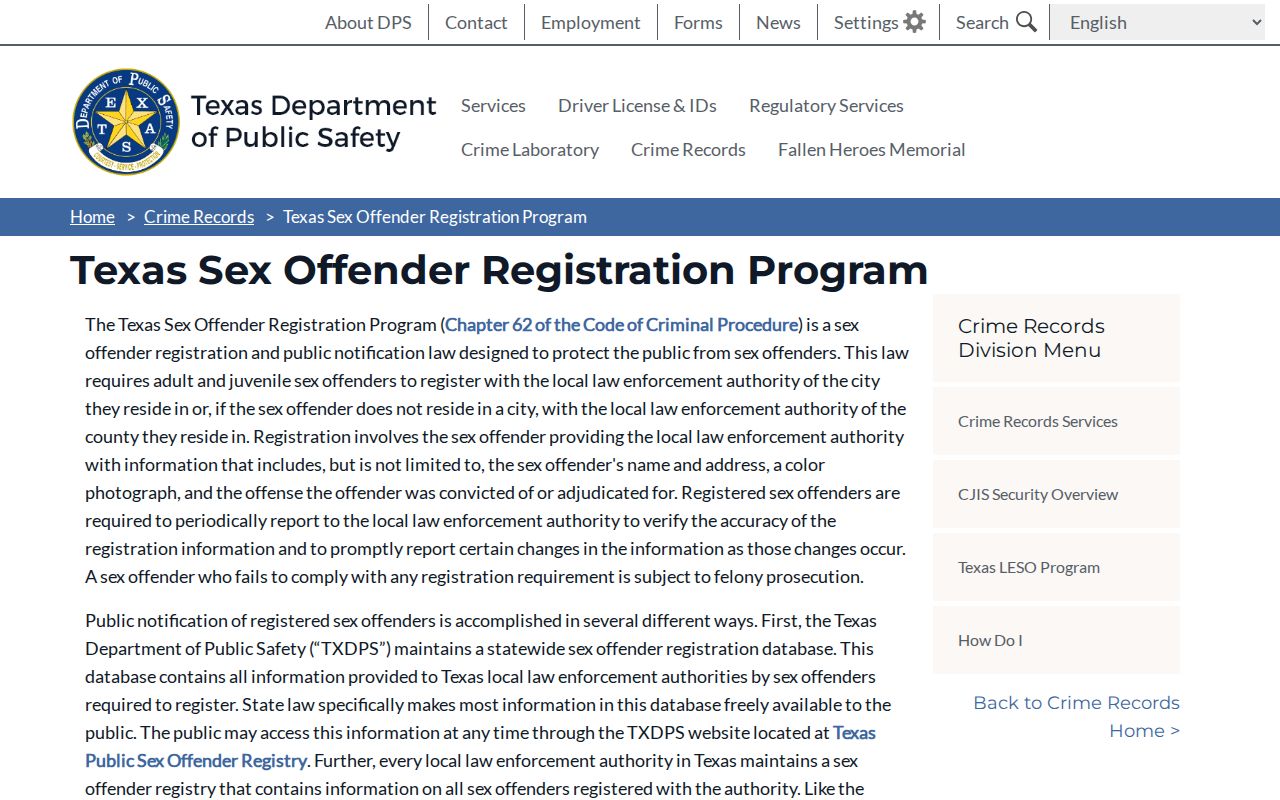Click the Crime Records breadcrumb link
Screen dimensions: 1280x800
pyautogui.click(x=199, y=217)
